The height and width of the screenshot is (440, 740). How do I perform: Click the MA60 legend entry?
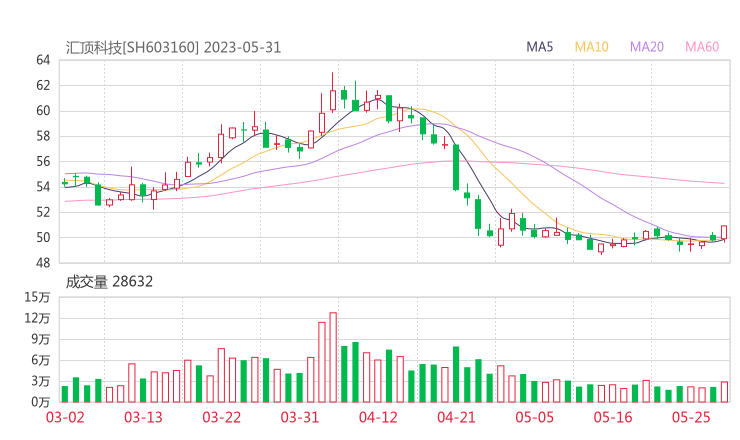coord(702,47)
